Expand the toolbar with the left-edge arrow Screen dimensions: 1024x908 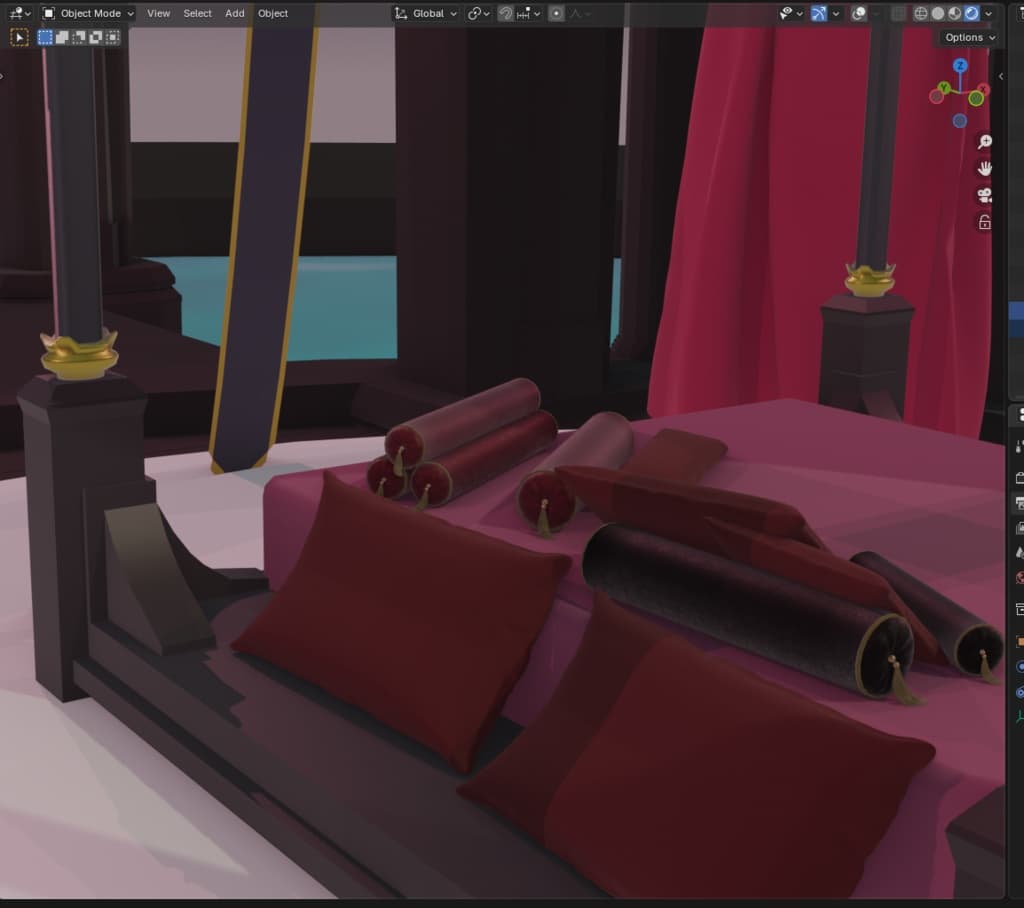(2, 76)
